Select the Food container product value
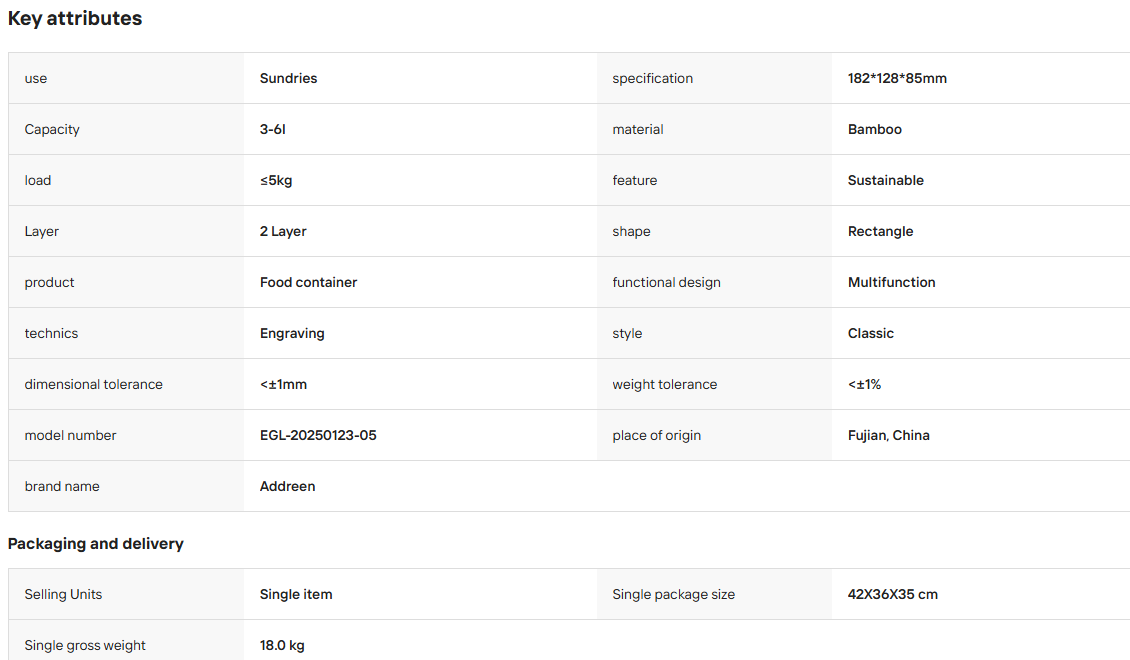The image size is (1130, 660). point(308,282)
